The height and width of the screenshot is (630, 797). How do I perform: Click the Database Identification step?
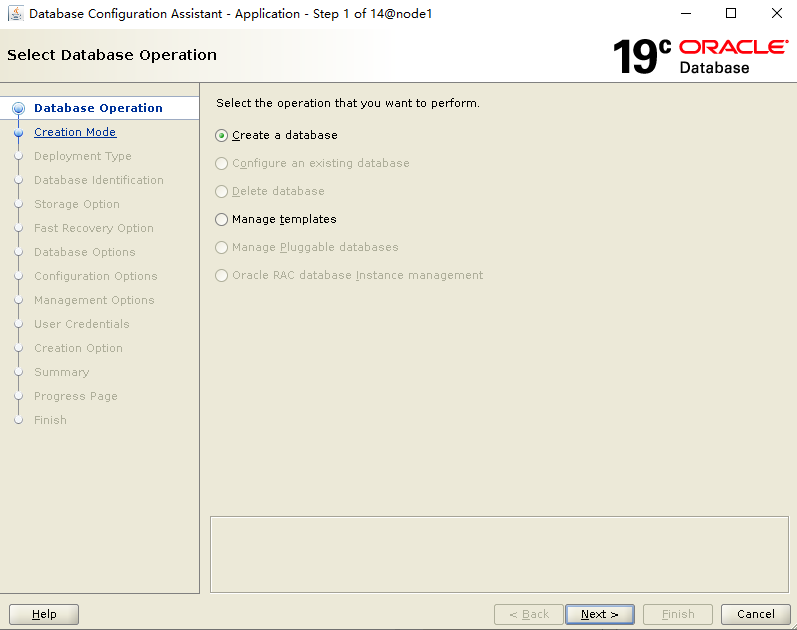99,180
